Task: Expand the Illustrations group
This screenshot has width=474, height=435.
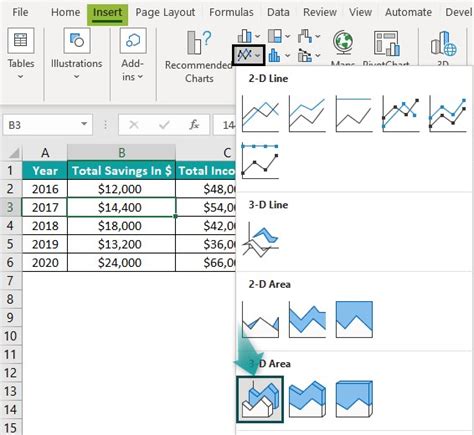Action: [x=77, y=53]
